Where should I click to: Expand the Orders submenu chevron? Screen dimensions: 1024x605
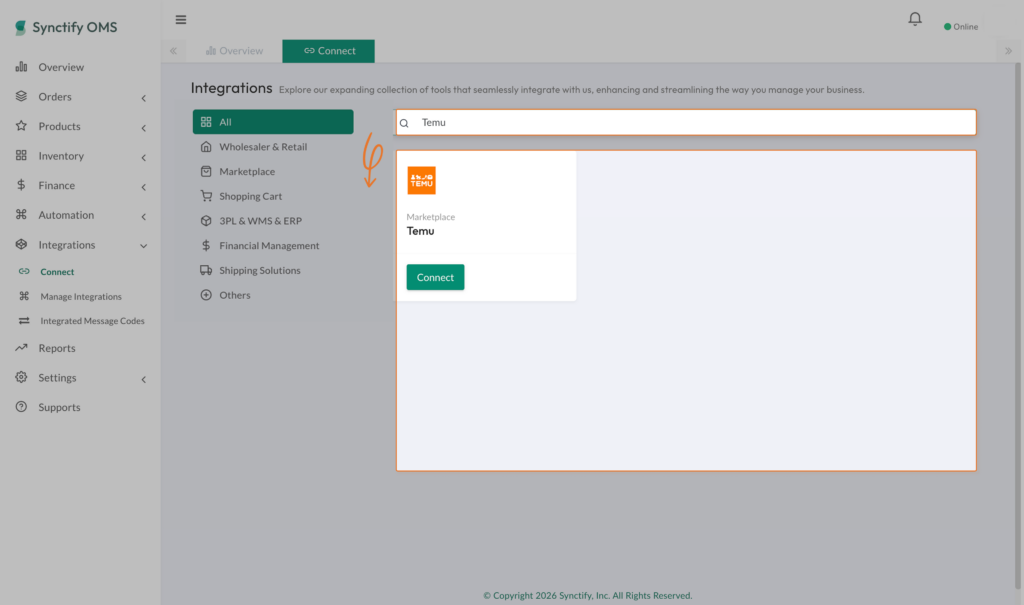click(x=144, y=98)
